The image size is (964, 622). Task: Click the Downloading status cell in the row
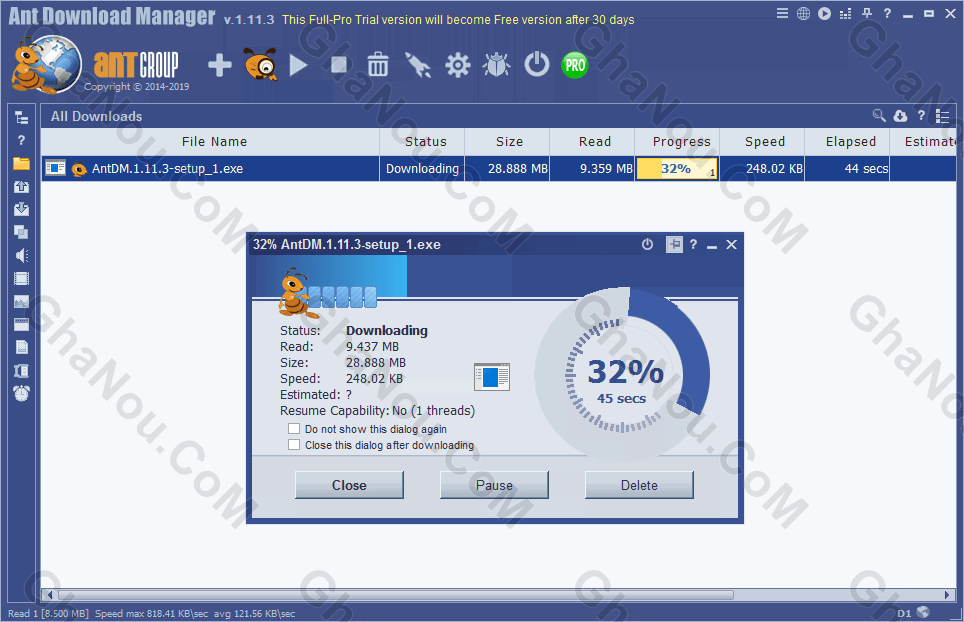422,168
